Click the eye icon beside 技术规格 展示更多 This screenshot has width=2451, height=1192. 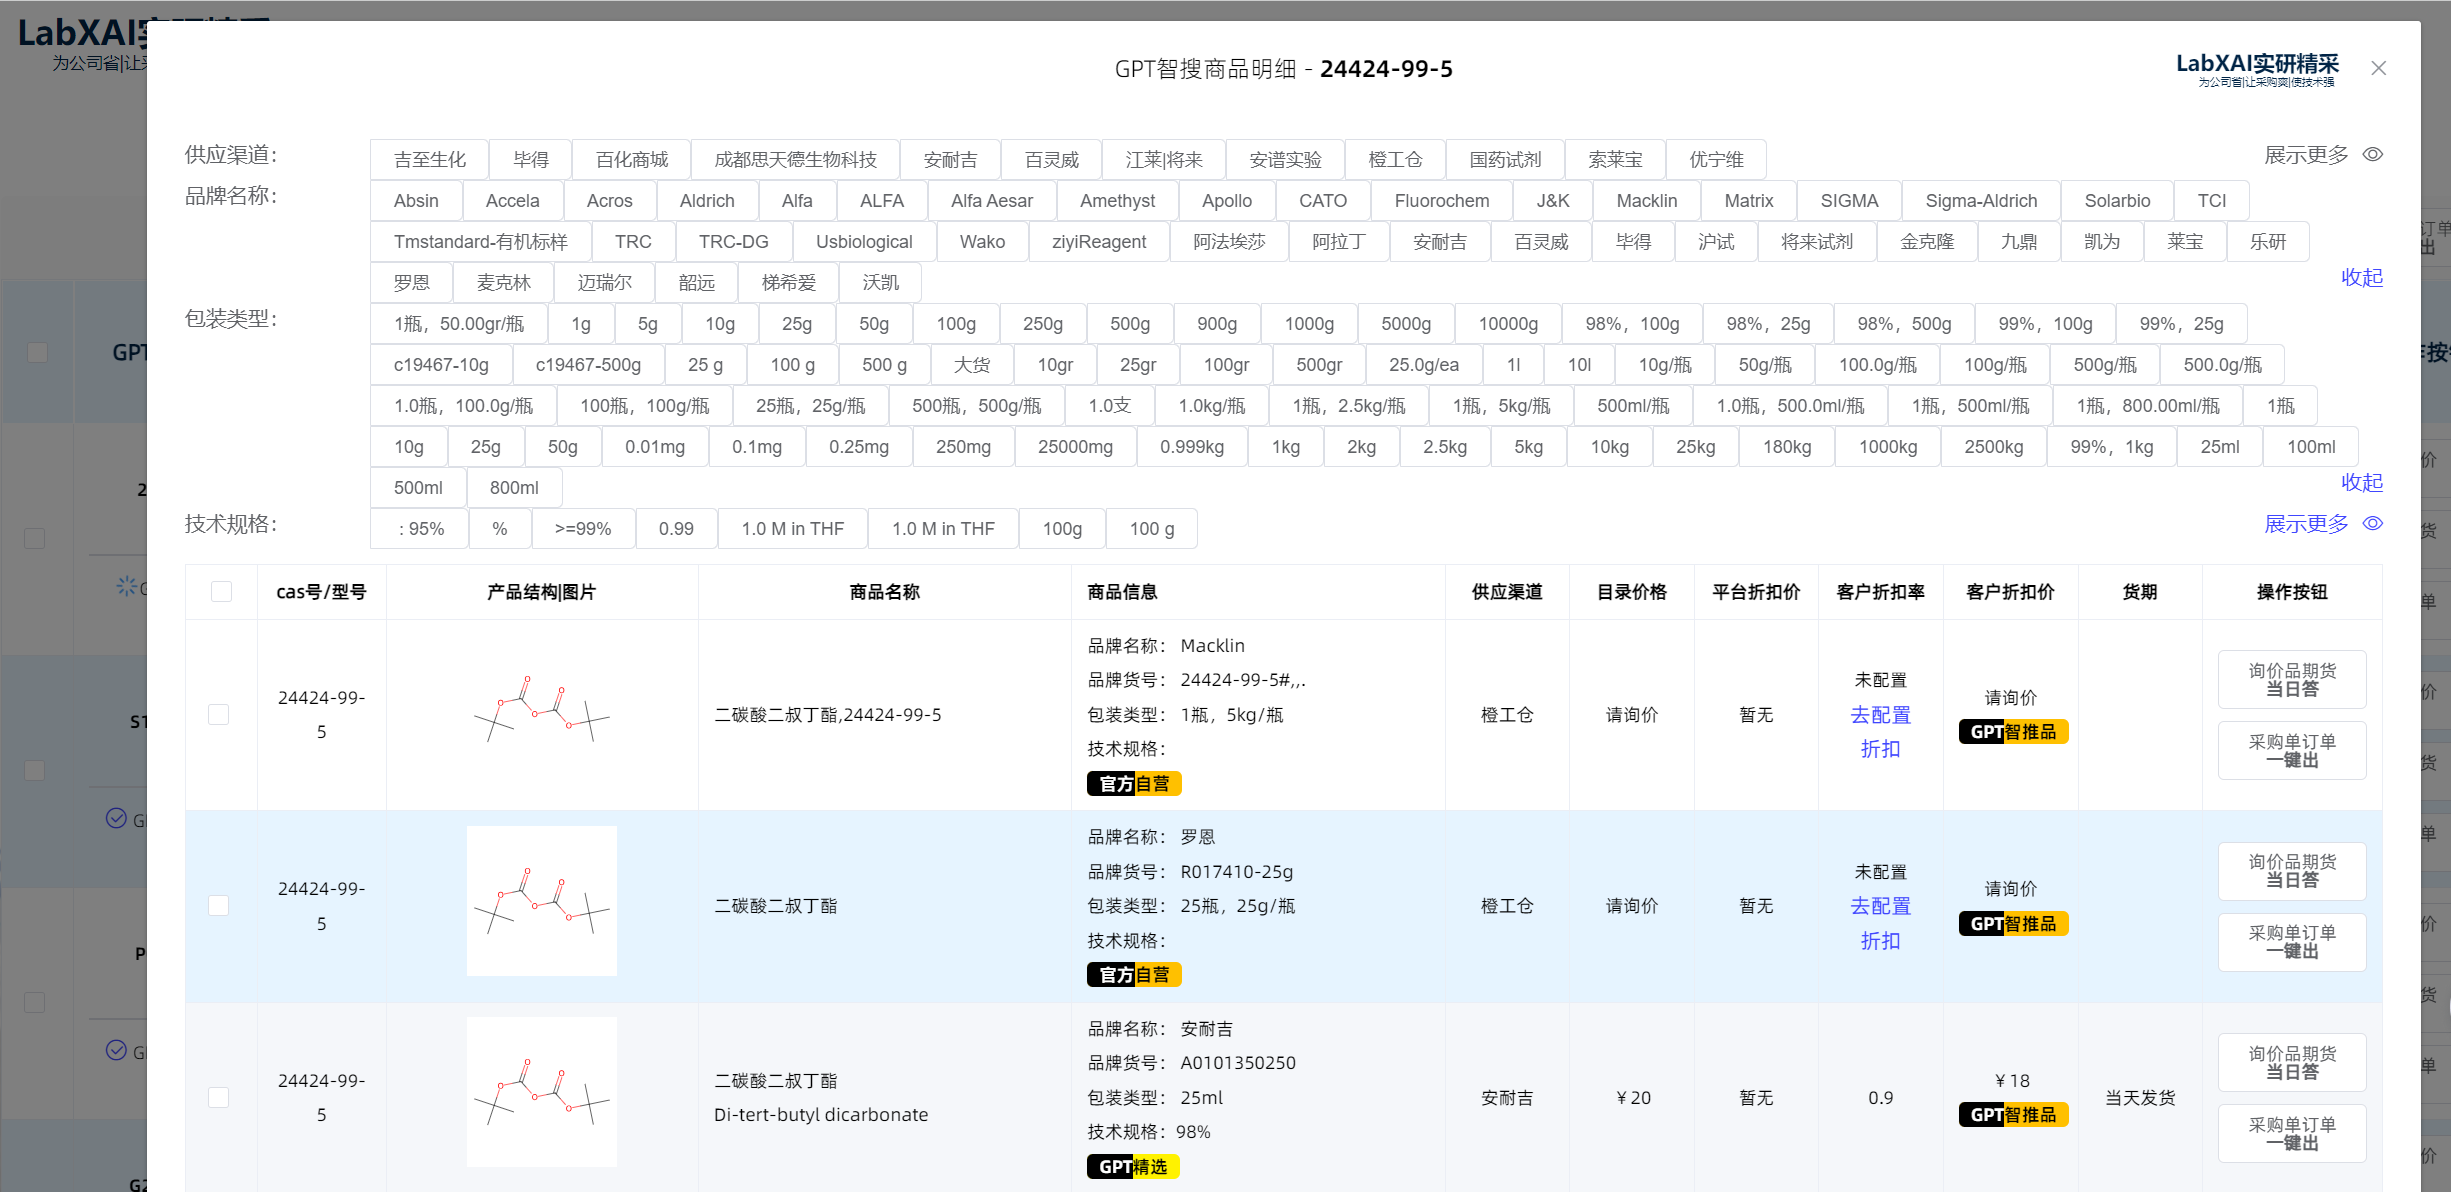coord(2374,523)
